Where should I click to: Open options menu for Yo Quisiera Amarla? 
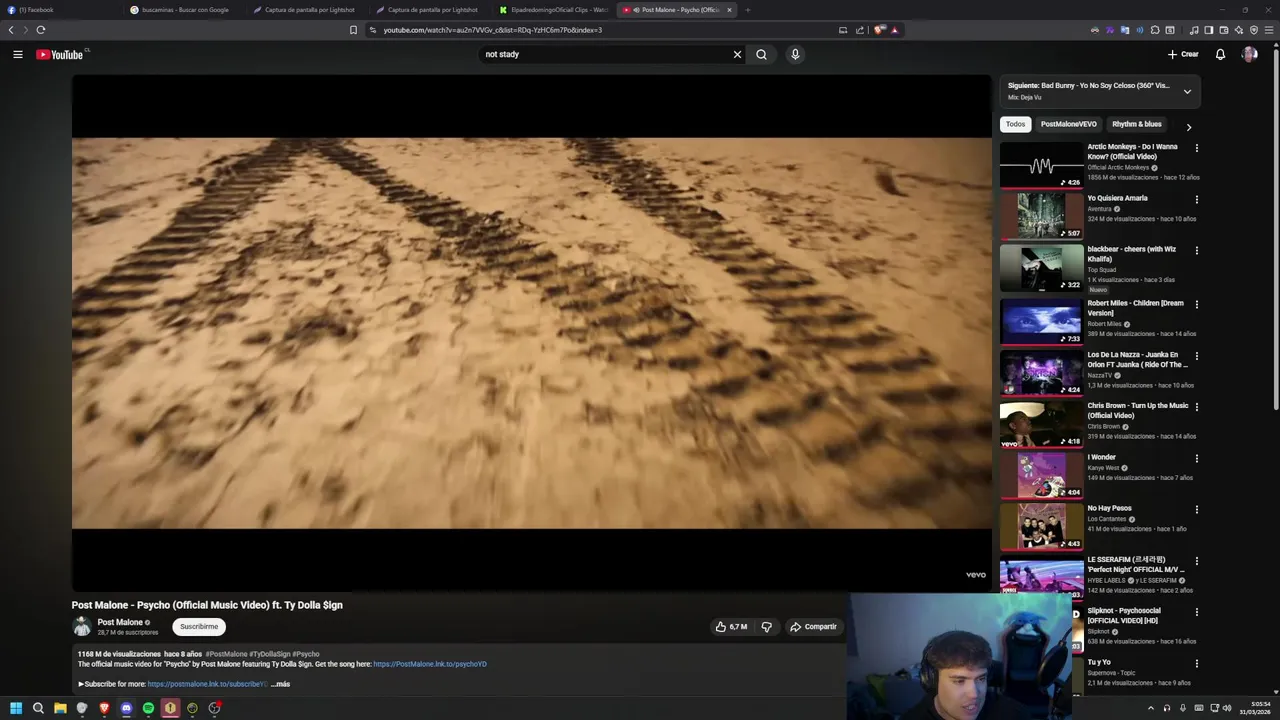tap(1196, 199)
